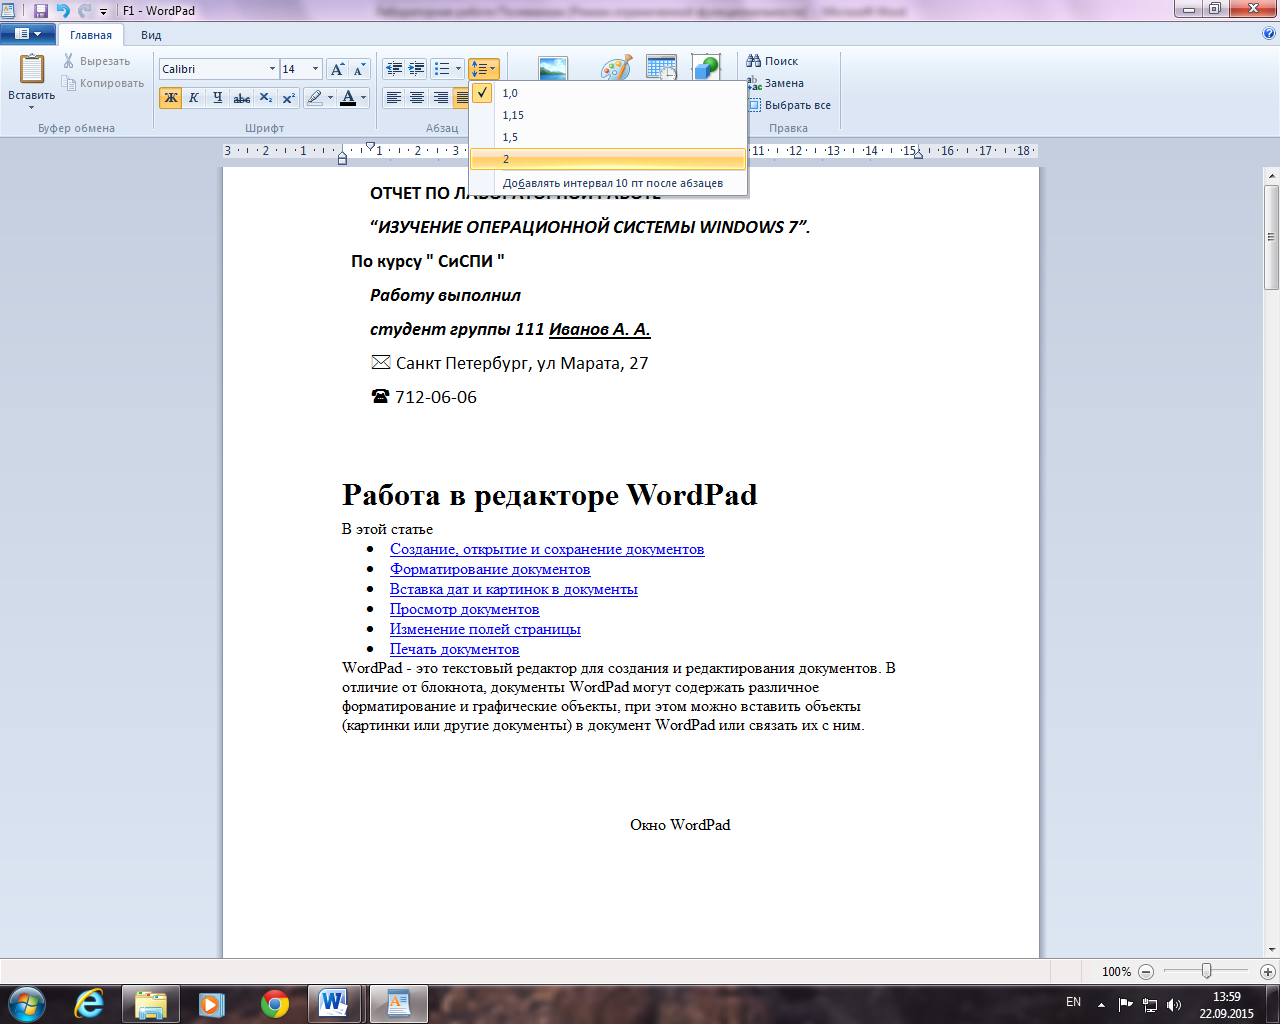Insert a Paint drawing via palette icon
The height and width of the screenshot is (1024, 1280).
(x=616, y=68)
